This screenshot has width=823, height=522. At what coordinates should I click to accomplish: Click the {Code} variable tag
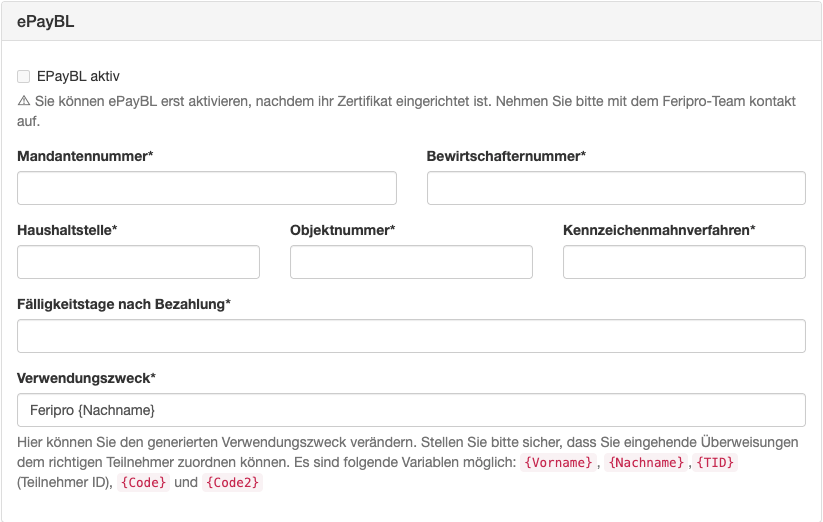click(143, 483)
